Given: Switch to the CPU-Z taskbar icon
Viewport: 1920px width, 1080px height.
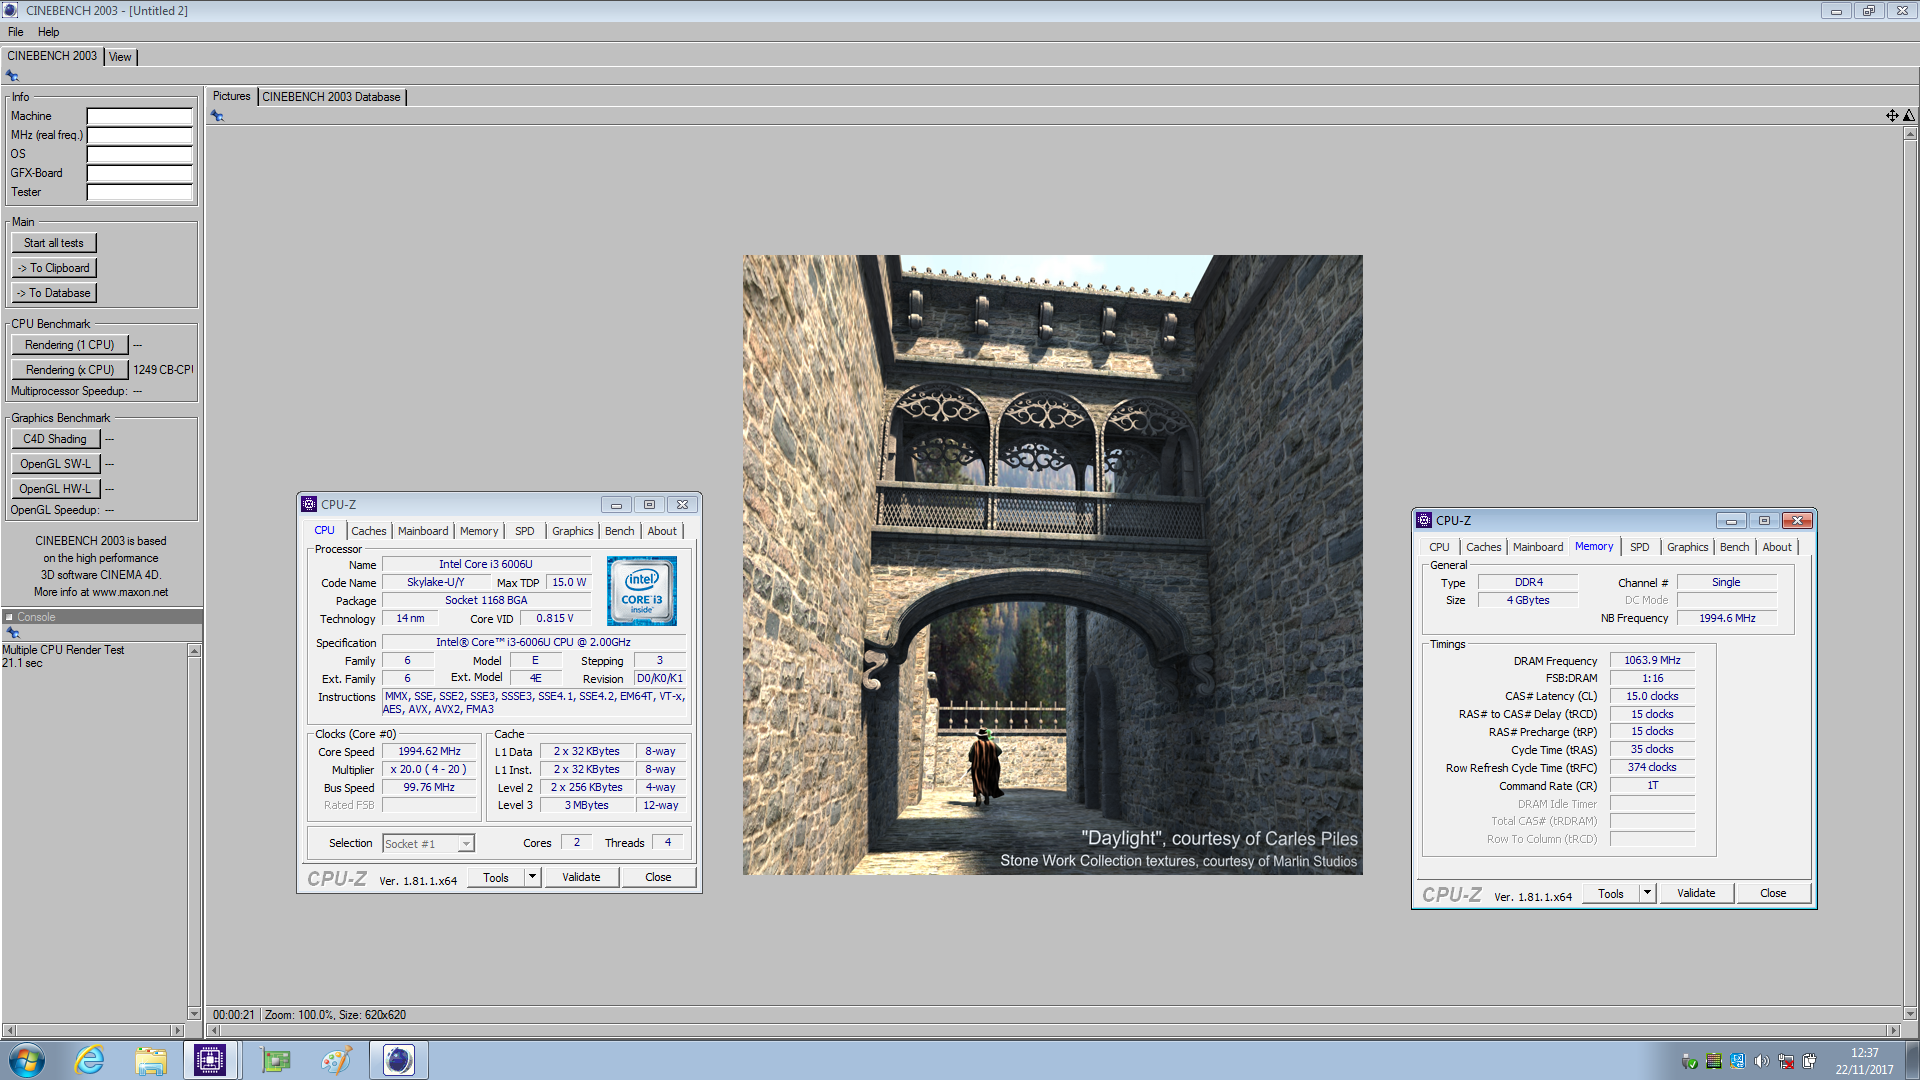Looking at the screenshot, I should [x=210, y=1060].
